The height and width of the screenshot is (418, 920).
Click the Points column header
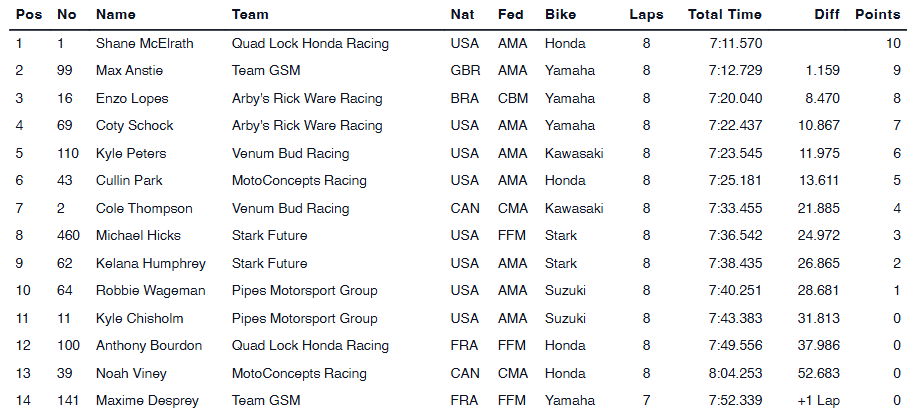877,15
